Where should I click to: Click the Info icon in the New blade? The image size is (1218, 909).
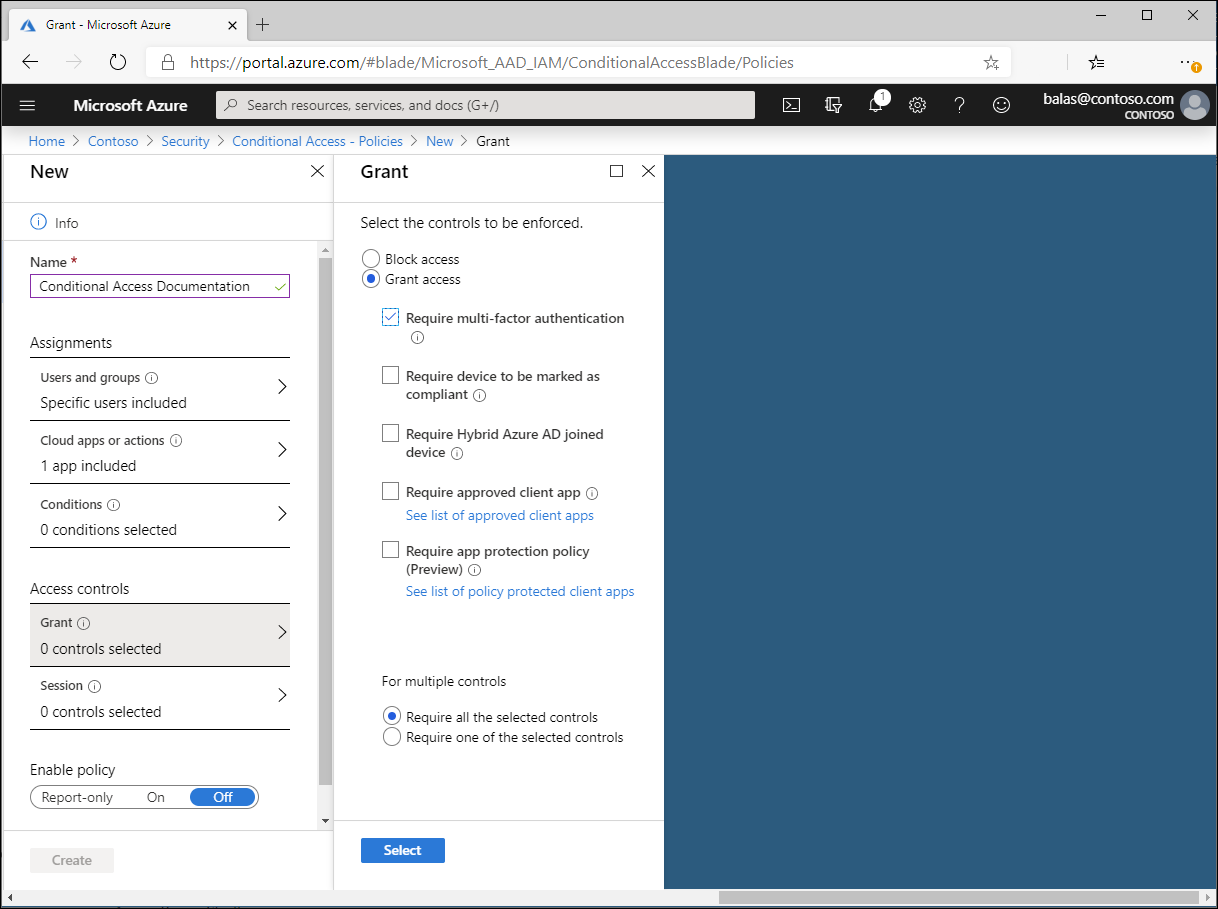coord(39,222)
